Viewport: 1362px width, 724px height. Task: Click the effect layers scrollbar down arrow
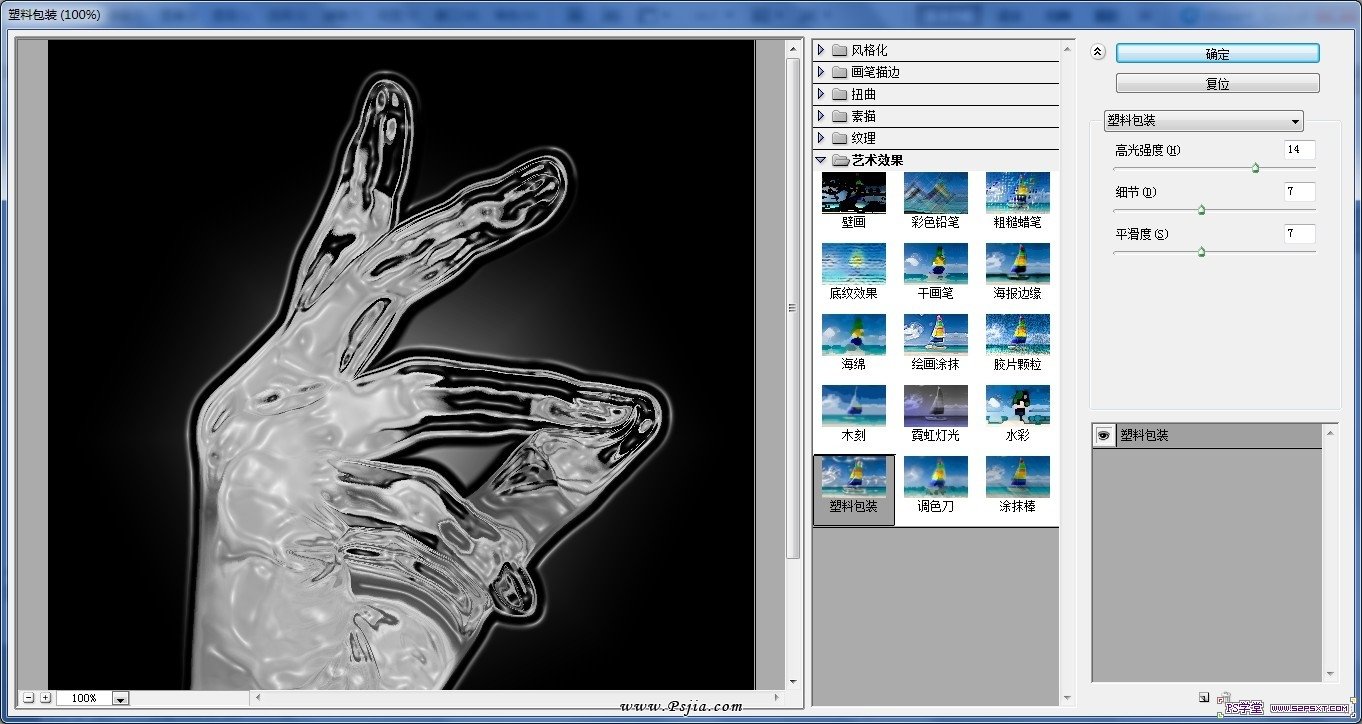(1330, 675)
